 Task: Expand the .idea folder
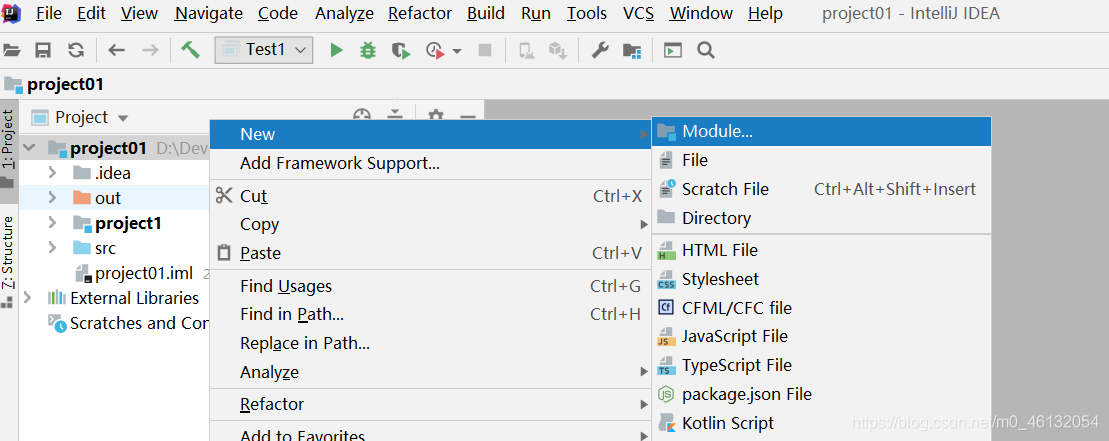click(x=52, y=172)
